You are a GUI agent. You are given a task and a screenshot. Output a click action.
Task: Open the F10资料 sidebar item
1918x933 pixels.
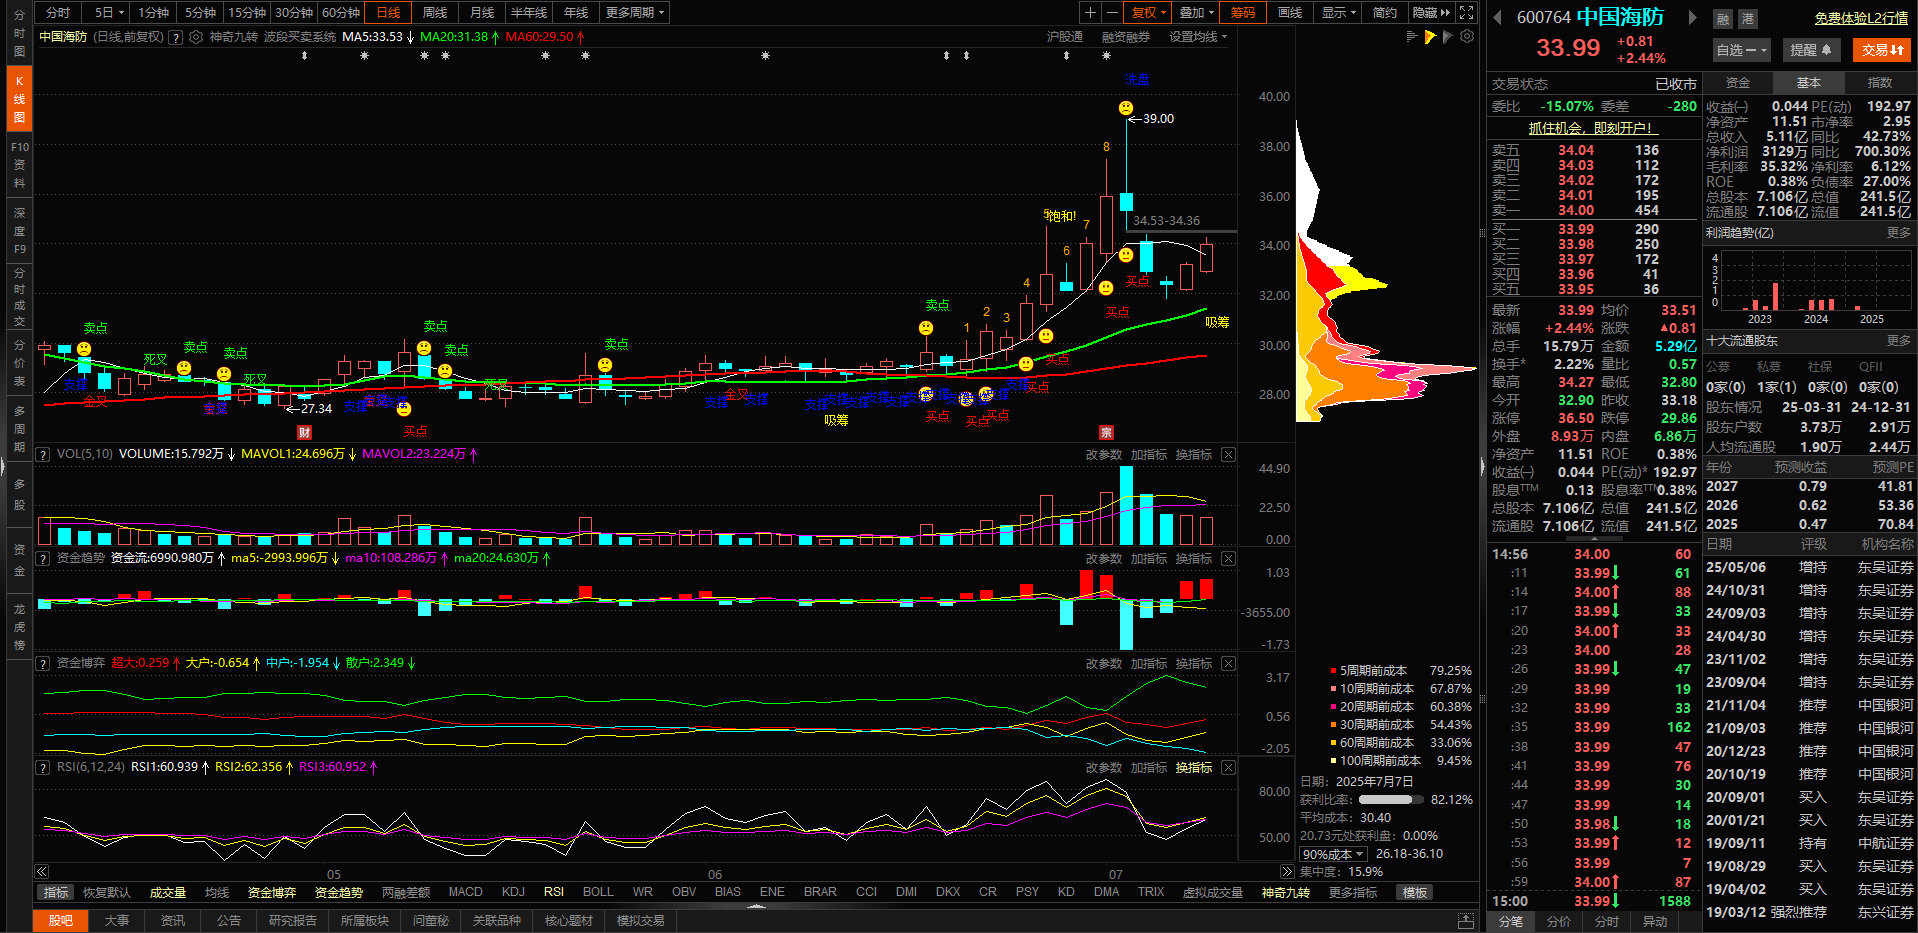[x=19, y=165]
